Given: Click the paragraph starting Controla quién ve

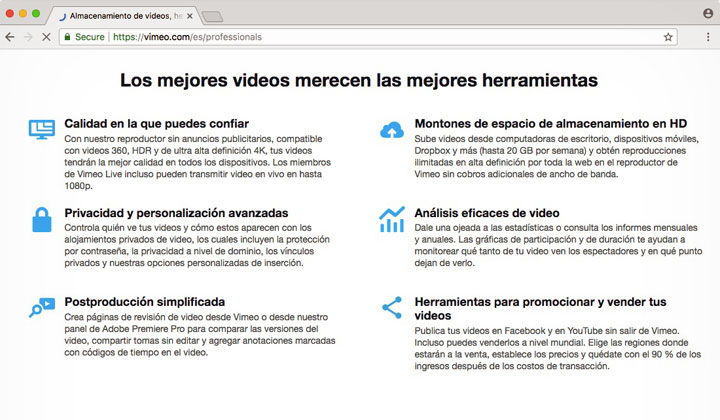Looking at the screenshot, I should click(197, 245).
